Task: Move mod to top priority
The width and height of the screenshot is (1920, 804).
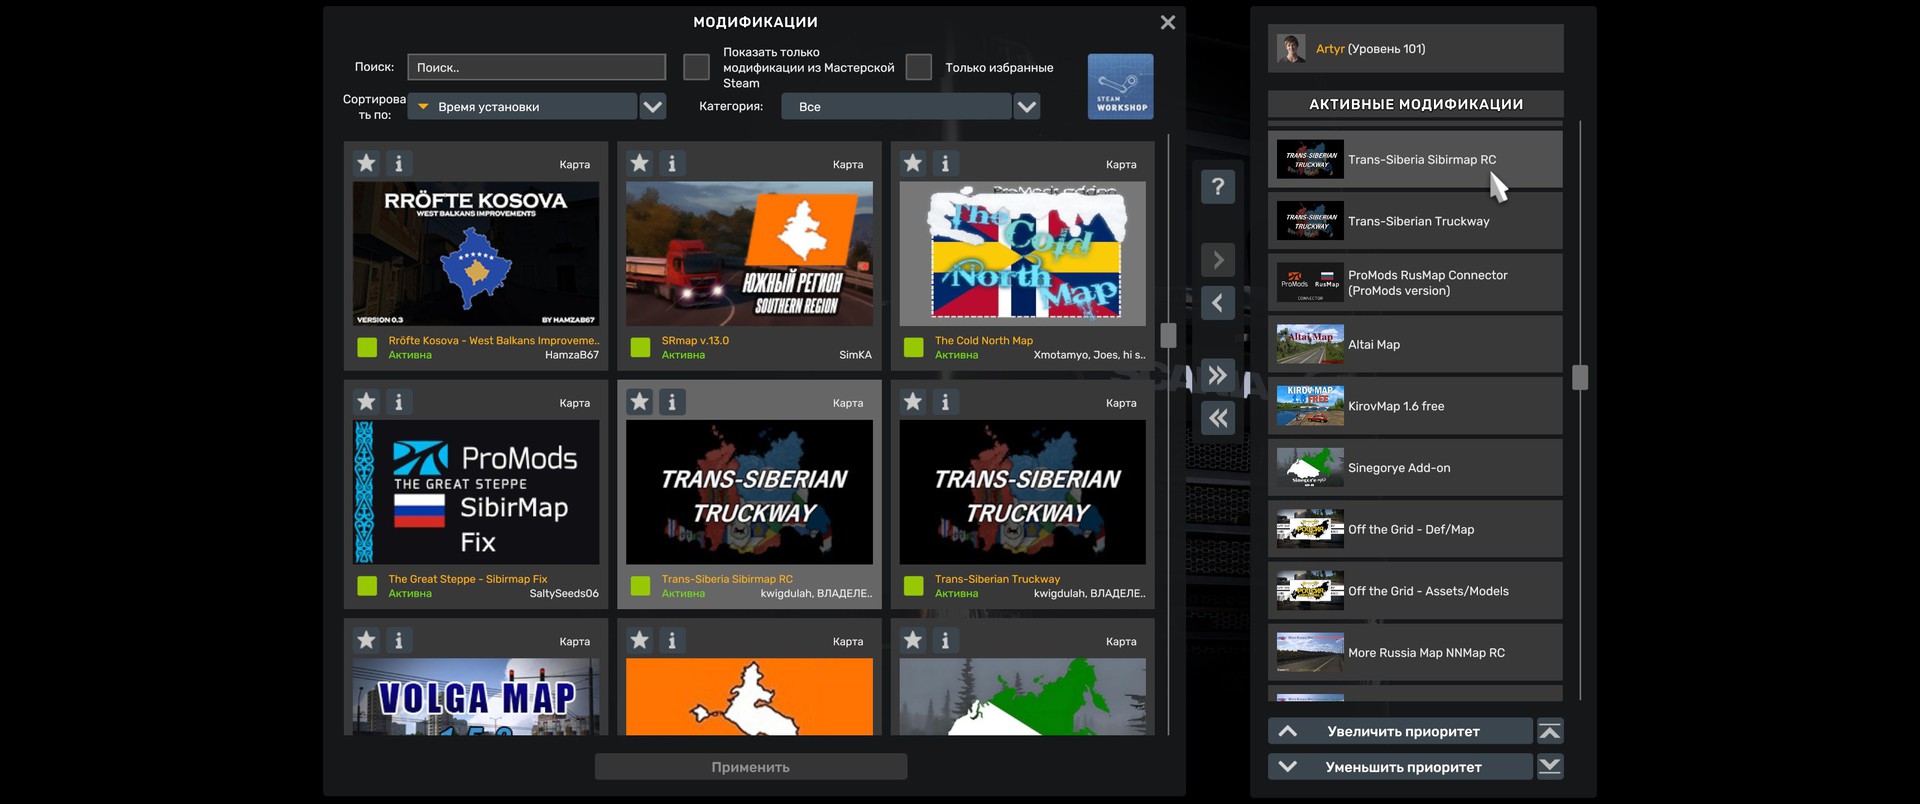Action: [x=1550, y=731]
